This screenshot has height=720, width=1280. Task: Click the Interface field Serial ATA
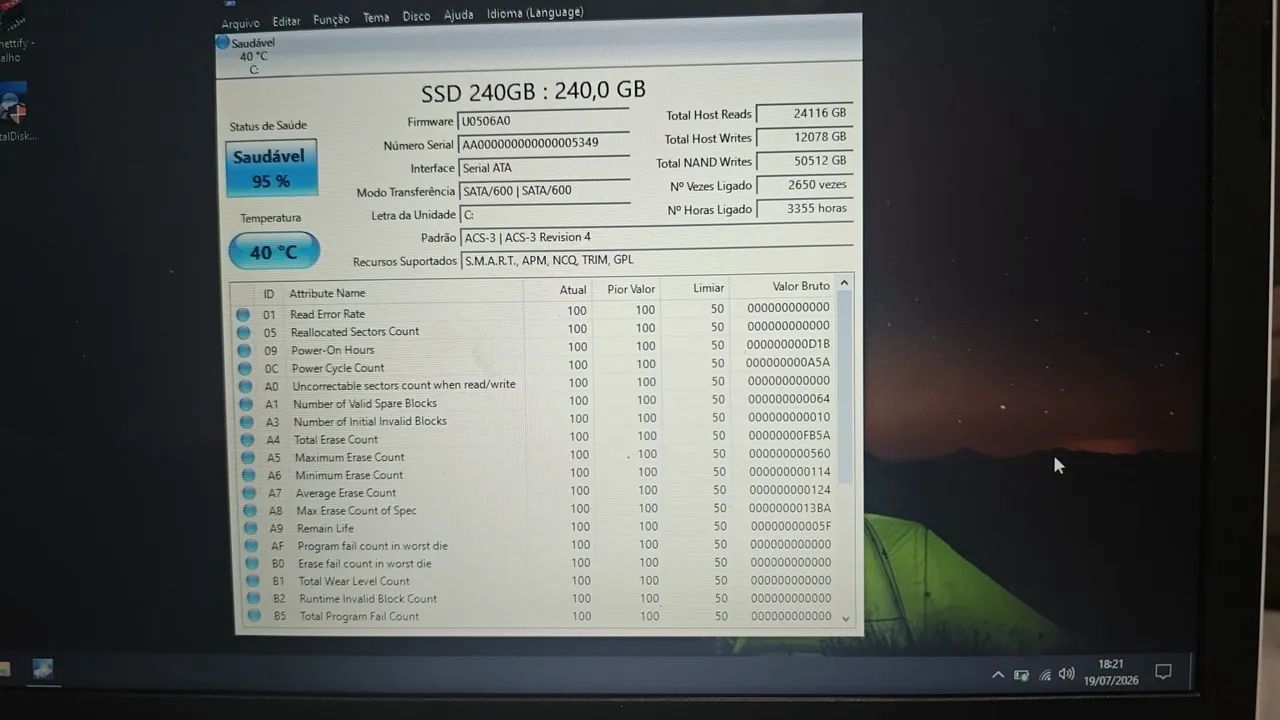544,168
